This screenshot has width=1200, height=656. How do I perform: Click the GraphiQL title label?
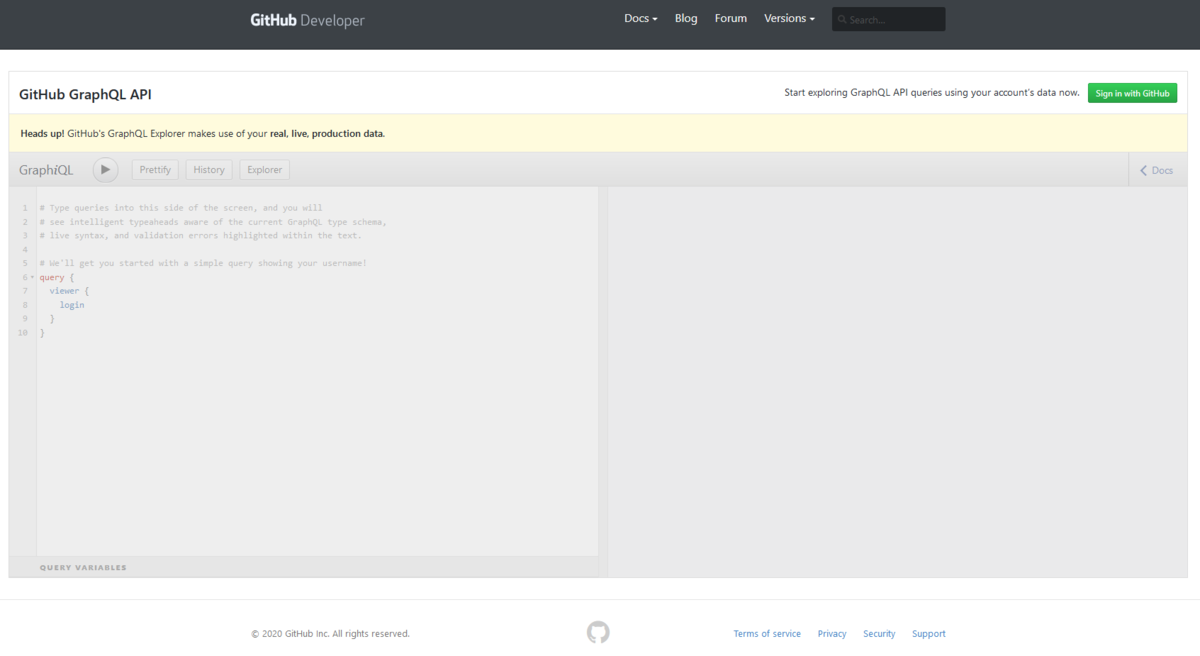tap(46, 170)
